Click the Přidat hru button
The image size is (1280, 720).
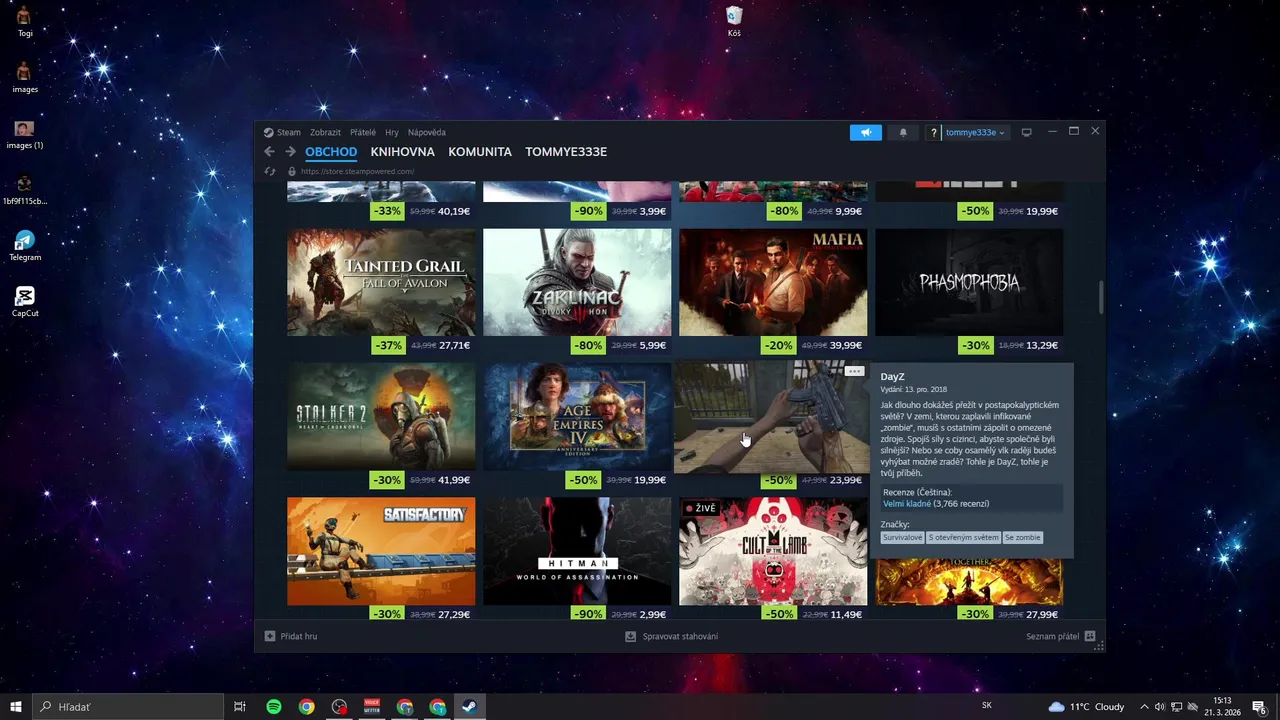point(291,636)
